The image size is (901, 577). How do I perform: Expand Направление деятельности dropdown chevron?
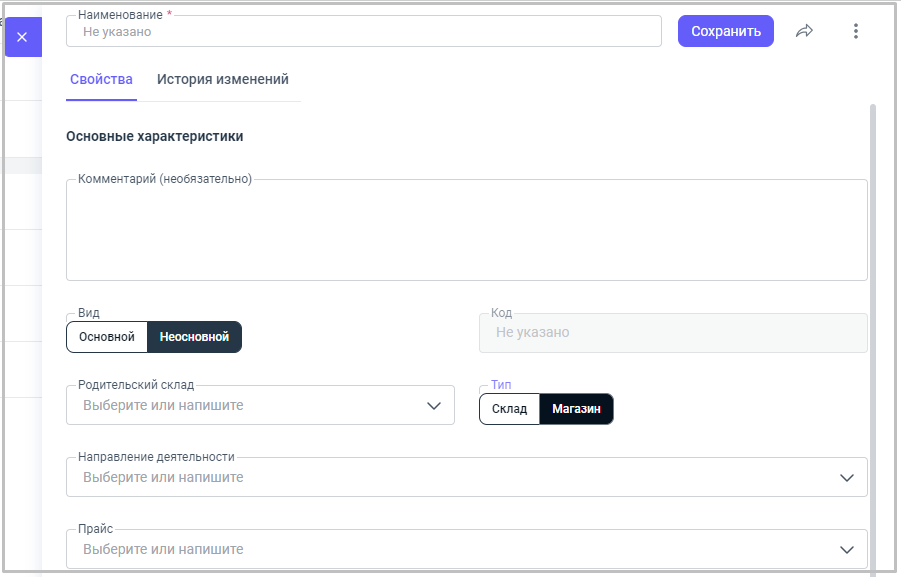(847, 478)
